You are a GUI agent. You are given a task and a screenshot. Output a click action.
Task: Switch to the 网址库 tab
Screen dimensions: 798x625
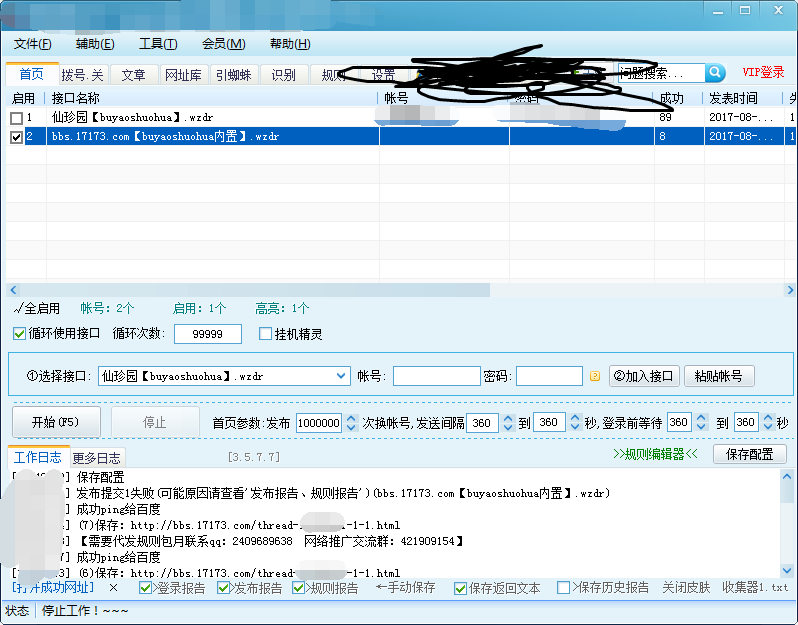click(183, 75)
